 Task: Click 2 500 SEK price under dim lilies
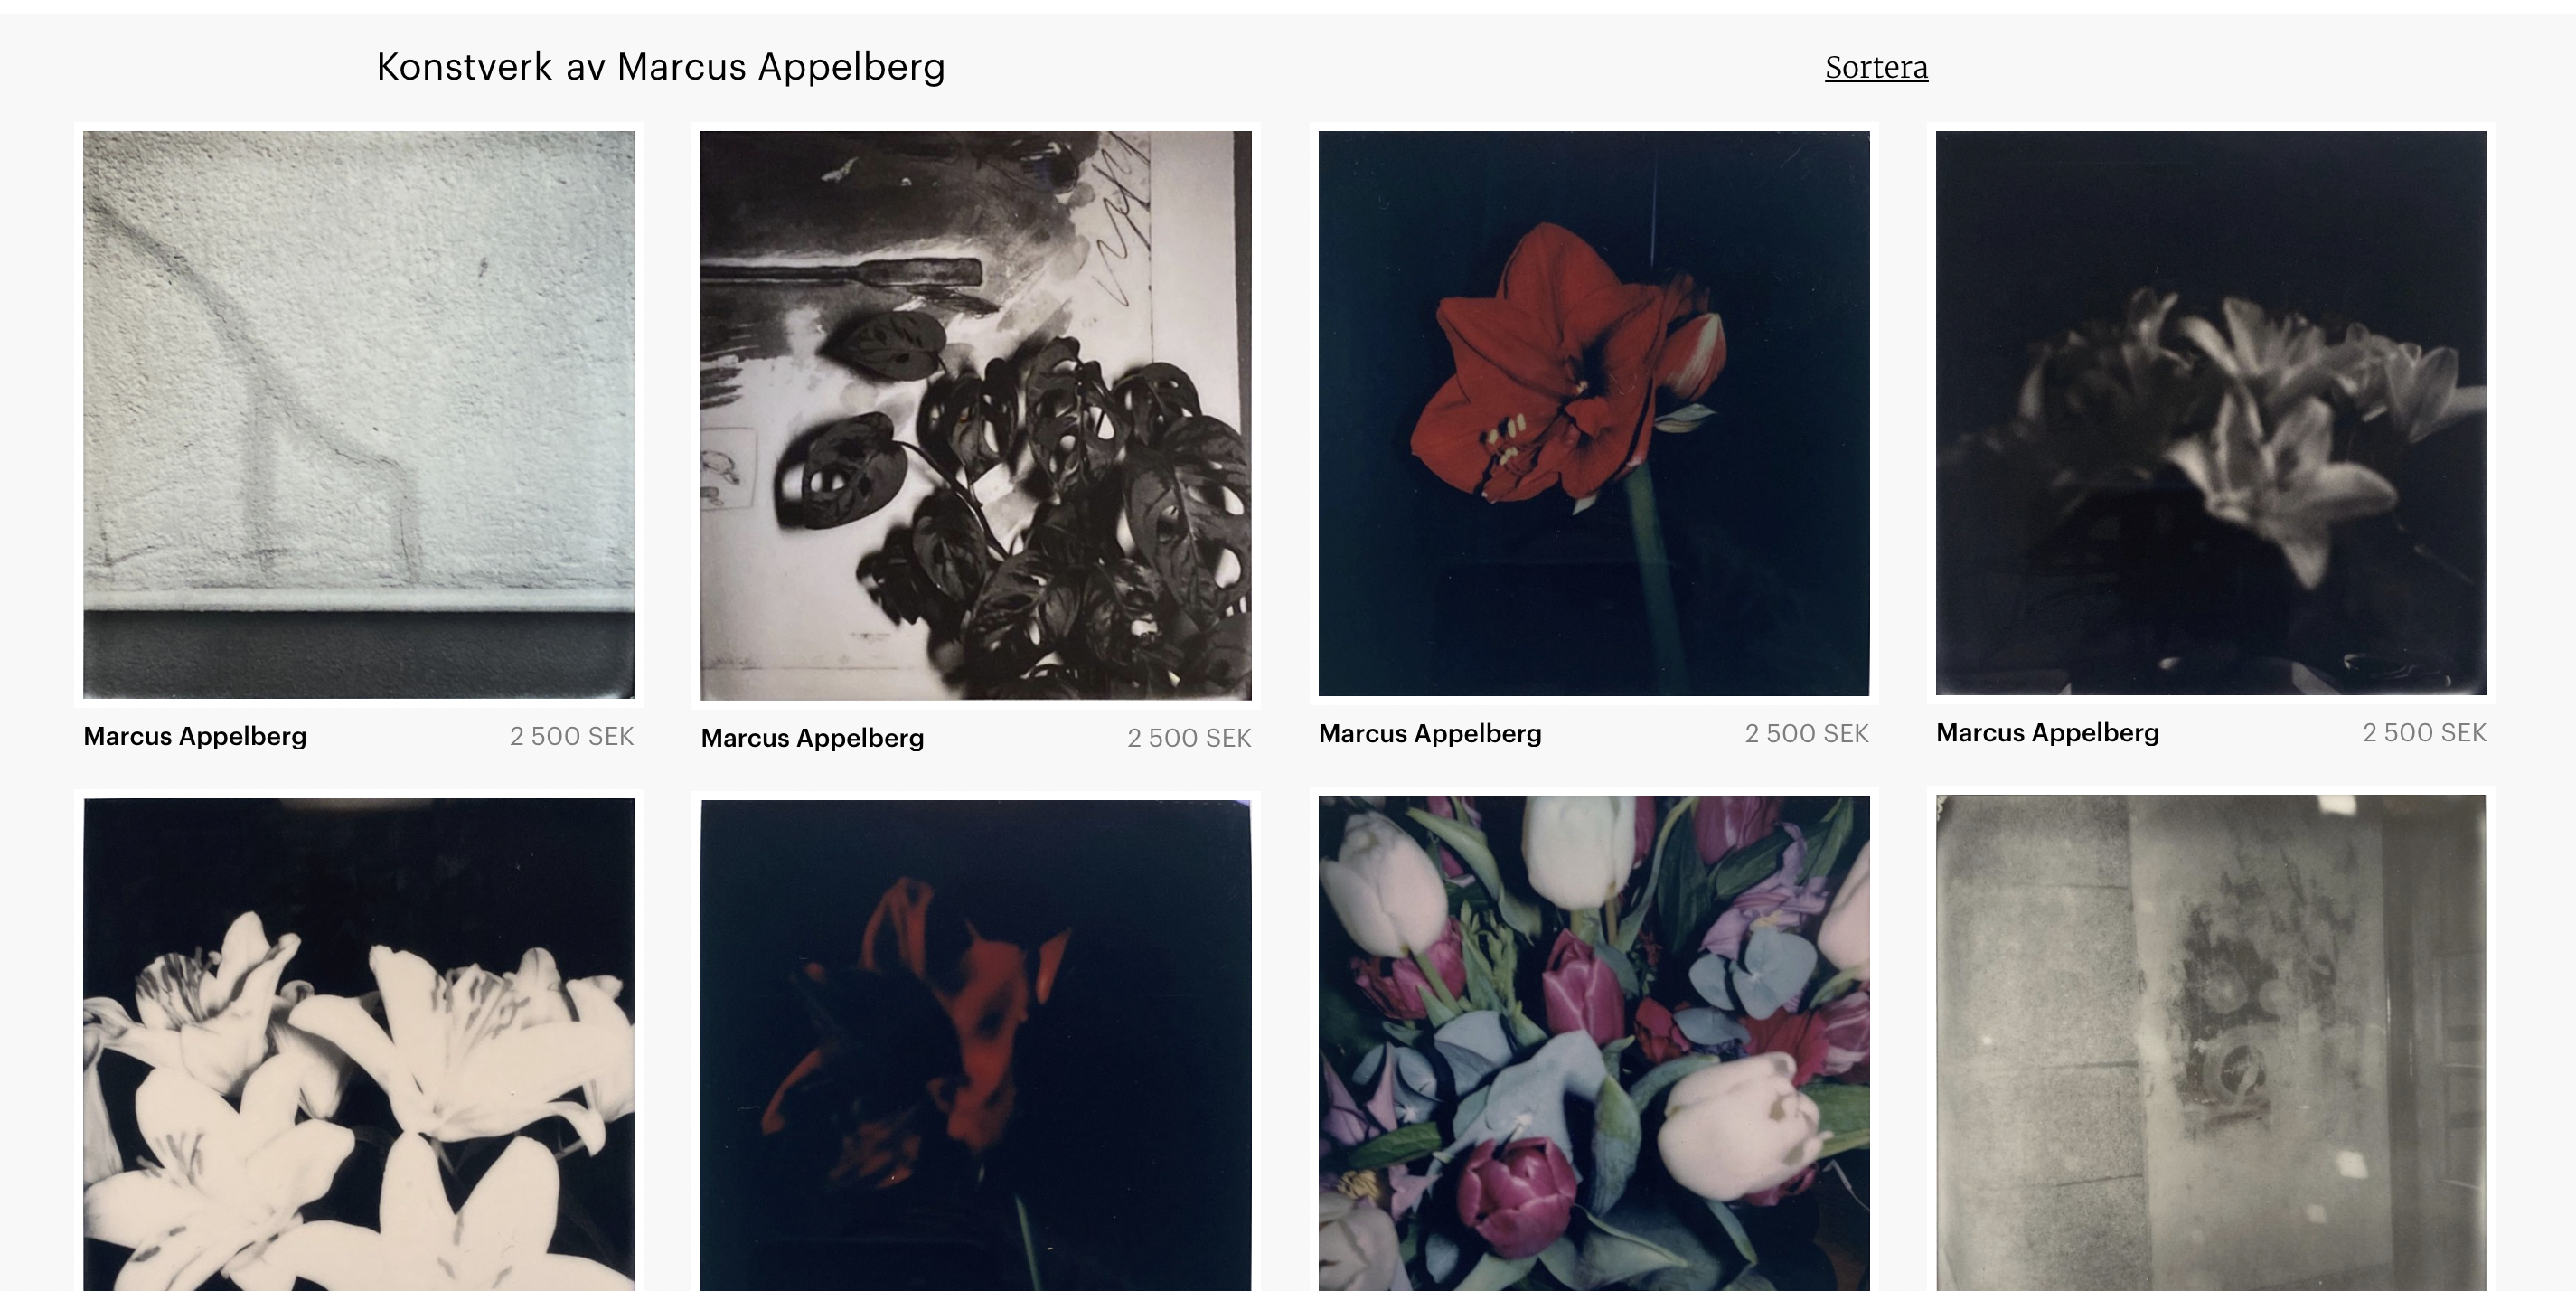pos(2424,732)
